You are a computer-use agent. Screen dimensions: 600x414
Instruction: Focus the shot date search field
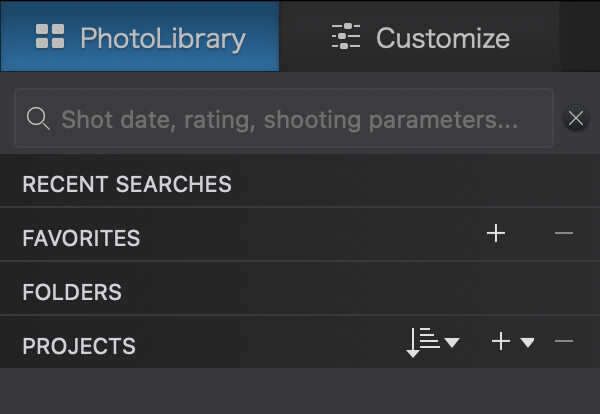tap(290, 119)
